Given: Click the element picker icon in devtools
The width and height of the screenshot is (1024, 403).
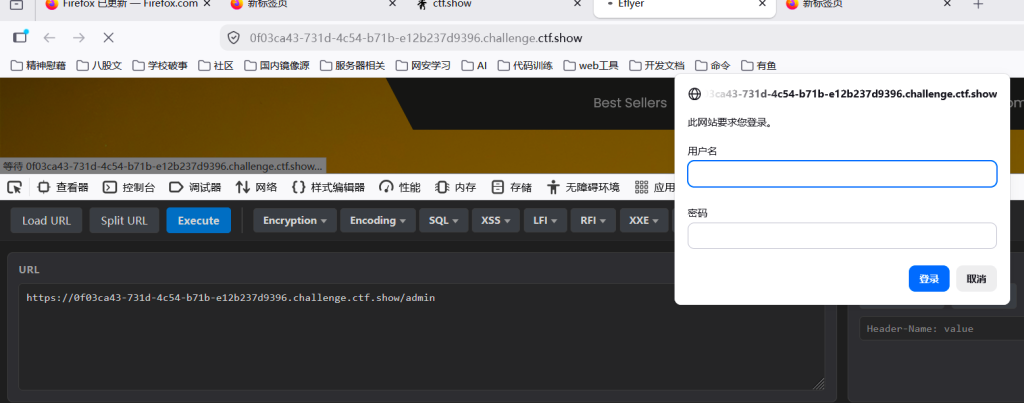Looking at the screenshot, I should point(14,187).
